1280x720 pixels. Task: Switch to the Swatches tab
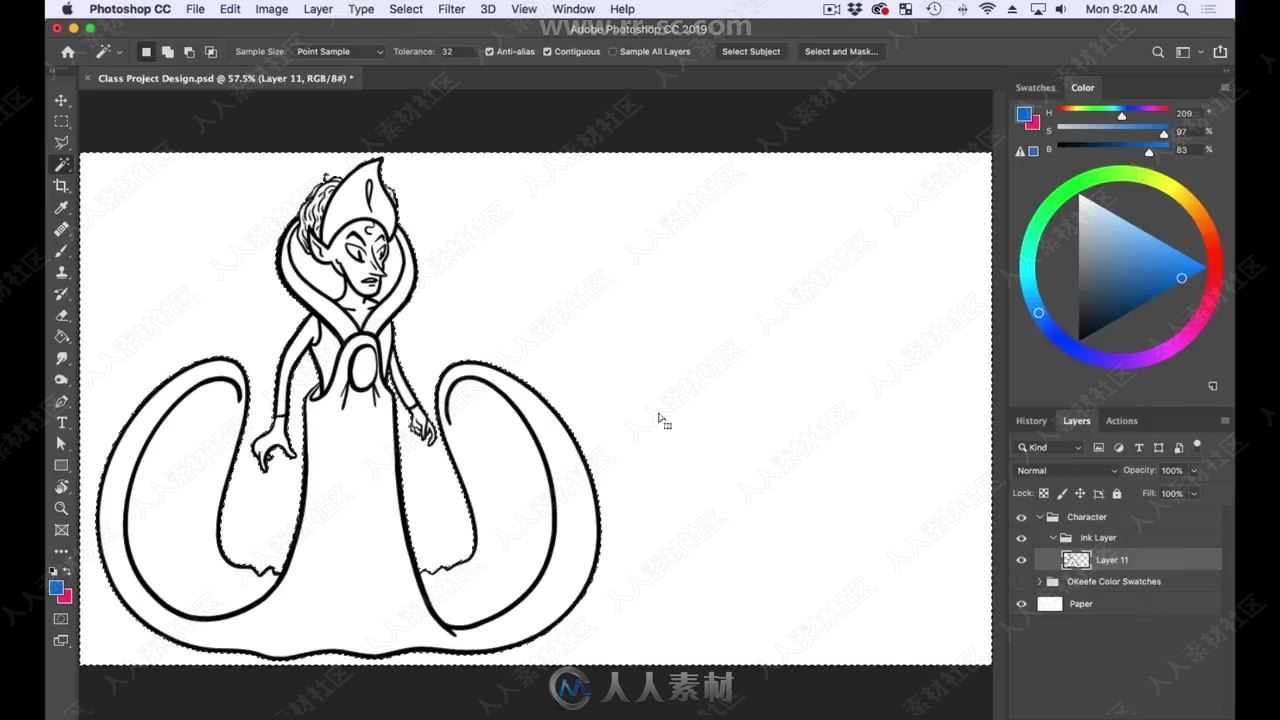pos(1035,88)
